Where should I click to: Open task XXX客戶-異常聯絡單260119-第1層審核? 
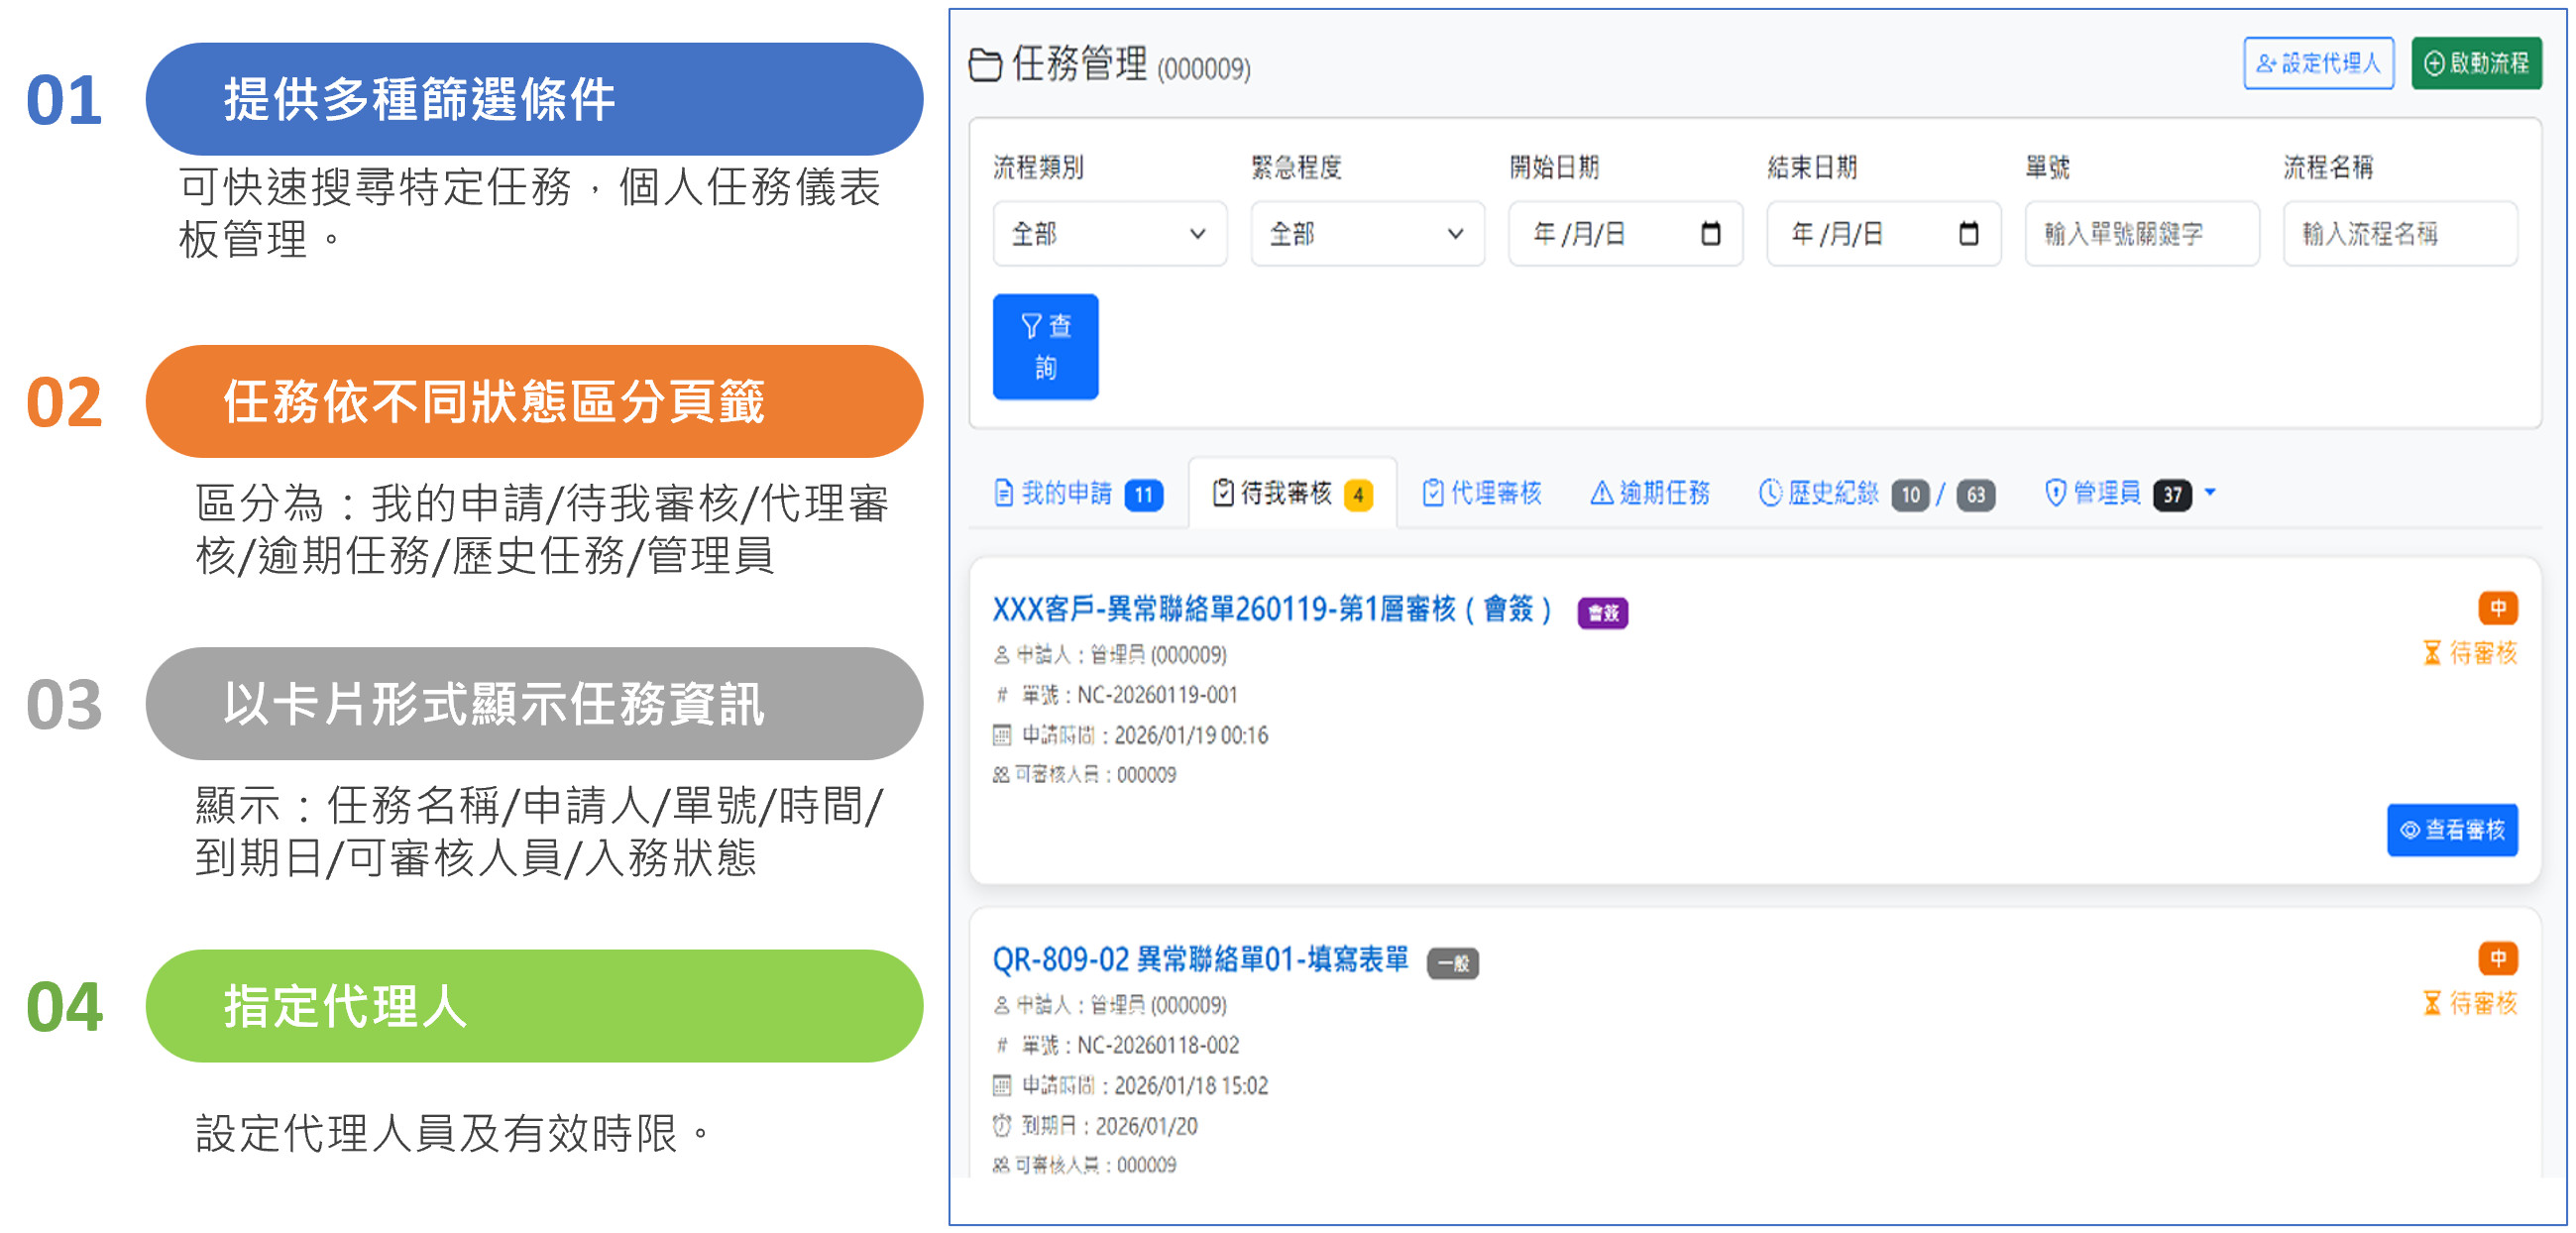point(1272,609)
